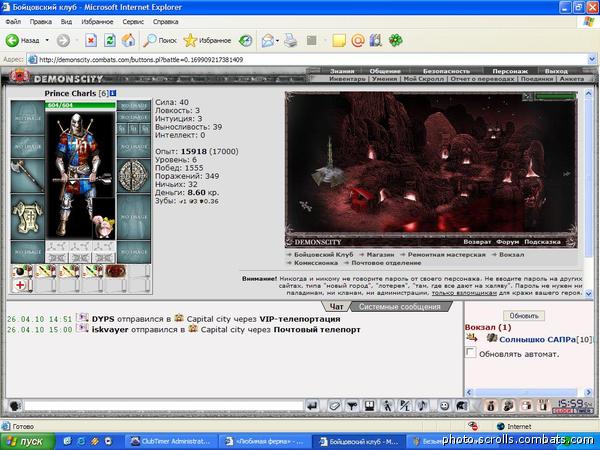Open the Анкета link

572,78
